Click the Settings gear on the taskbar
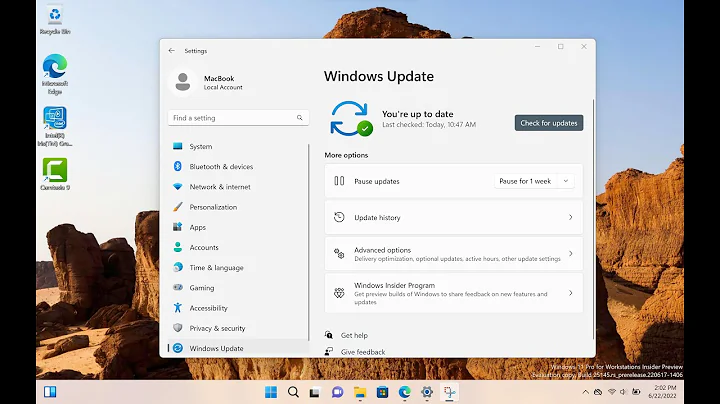The image size is (720, 404). 427,392
